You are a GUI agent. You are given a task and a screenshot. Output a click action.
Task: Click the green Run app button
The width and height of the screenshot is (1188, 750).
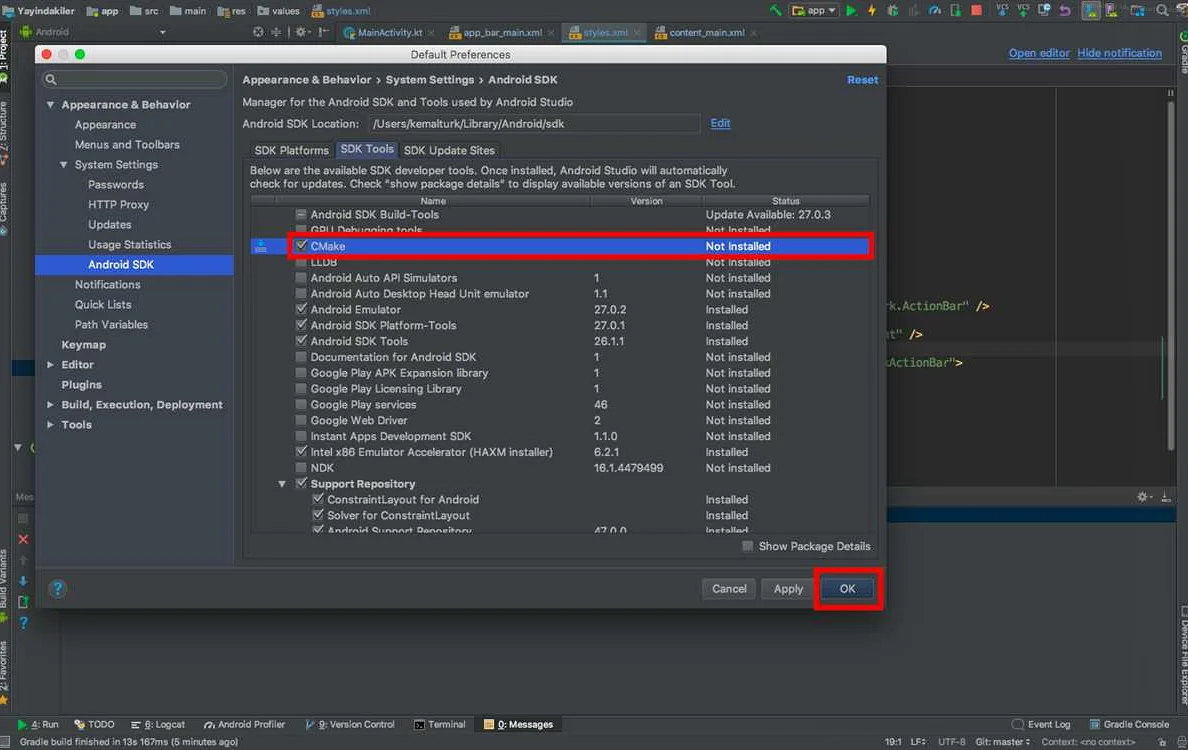pyautogui.click(x=851, y=10)
